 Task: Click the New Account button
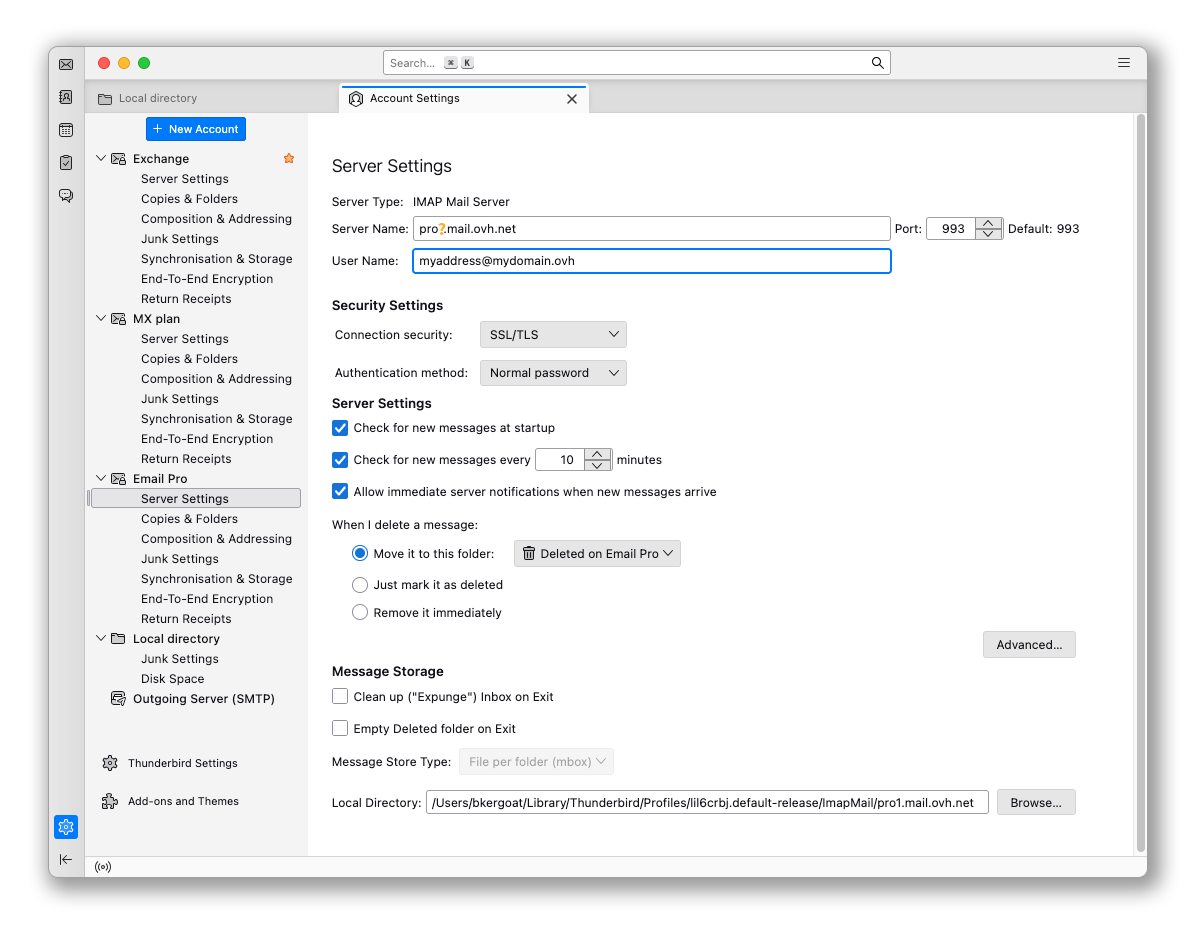(x=196, y=129)
